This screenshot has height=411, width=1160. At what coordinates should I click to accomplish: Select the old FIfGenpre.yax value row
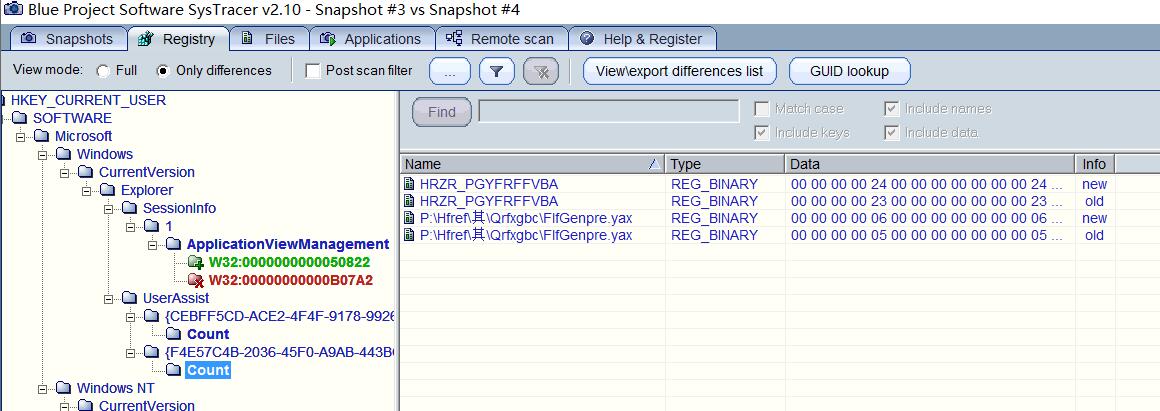coord(758,235)
